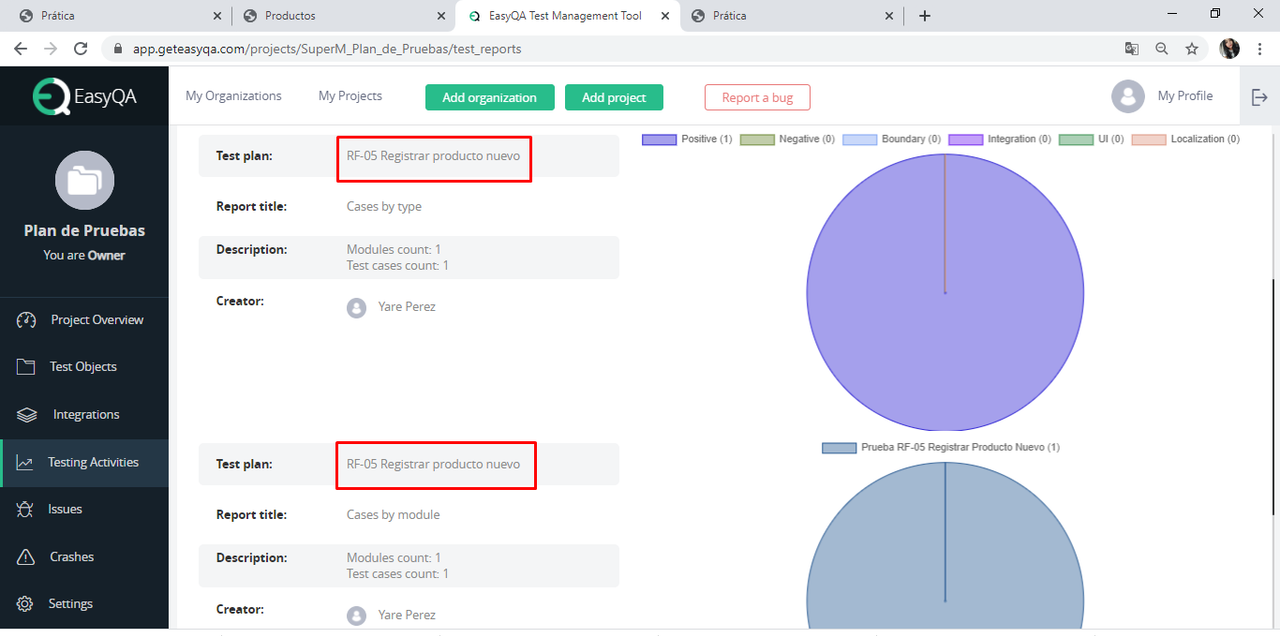Image resolution: width=1280 pixels, height=636 pixels.
Task: Switch to the last Prática browser tab
Action: [x=792, y=16]
